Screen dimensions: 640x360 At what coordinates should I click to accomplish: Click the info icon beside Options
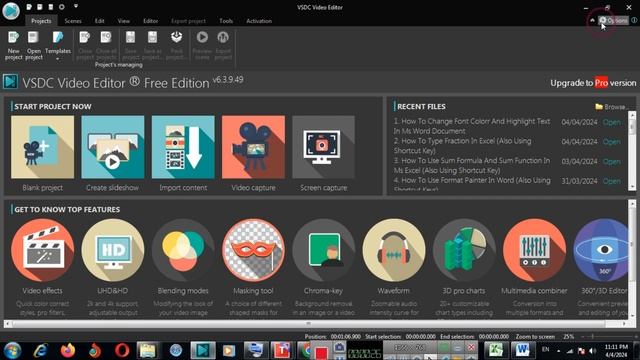tap(634, 20)
